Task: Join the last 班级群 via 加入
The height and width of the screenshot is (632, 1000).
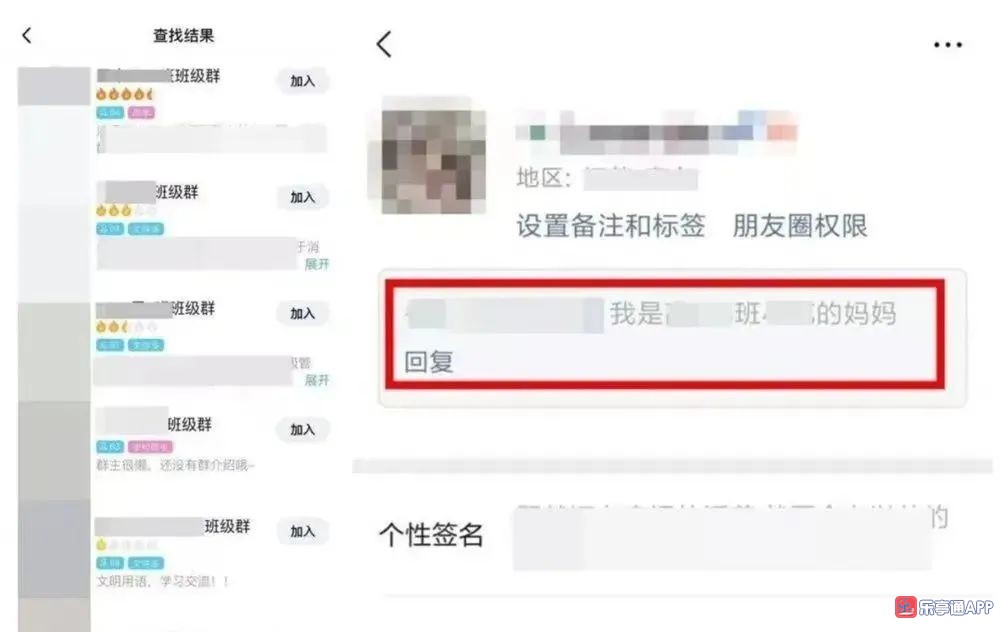Action: [x=302, y=531]
